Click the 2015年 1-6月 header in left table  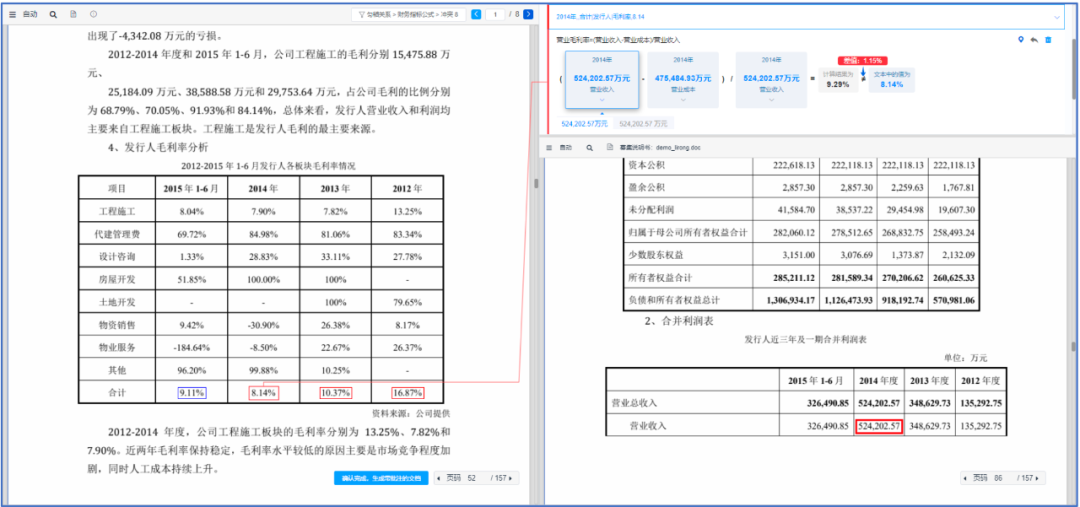coord(192,189)
